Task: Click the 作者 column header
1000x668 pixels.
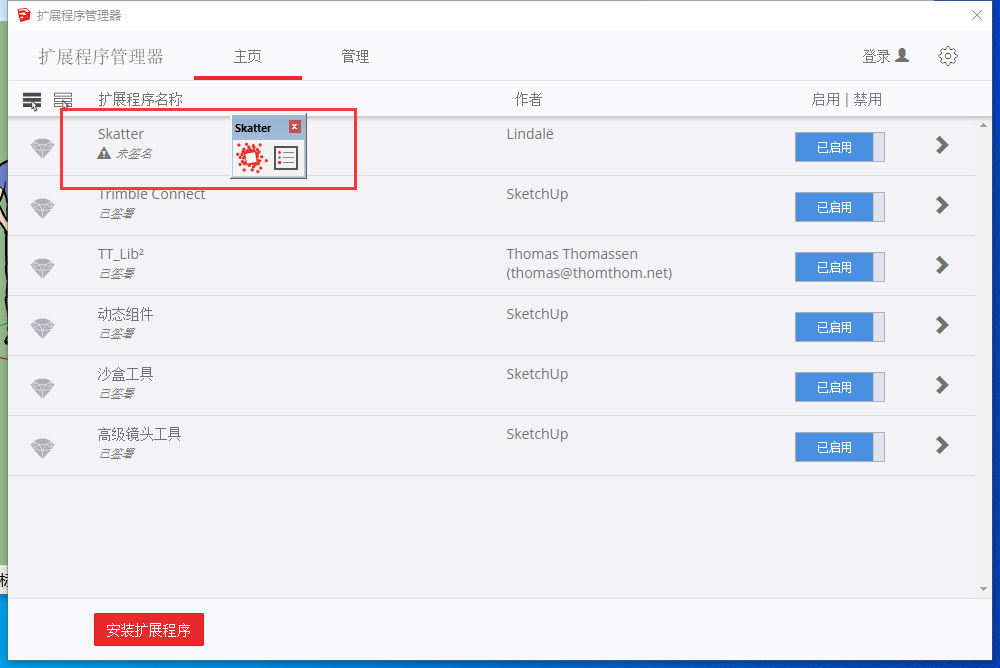Action: coord(528,100)
